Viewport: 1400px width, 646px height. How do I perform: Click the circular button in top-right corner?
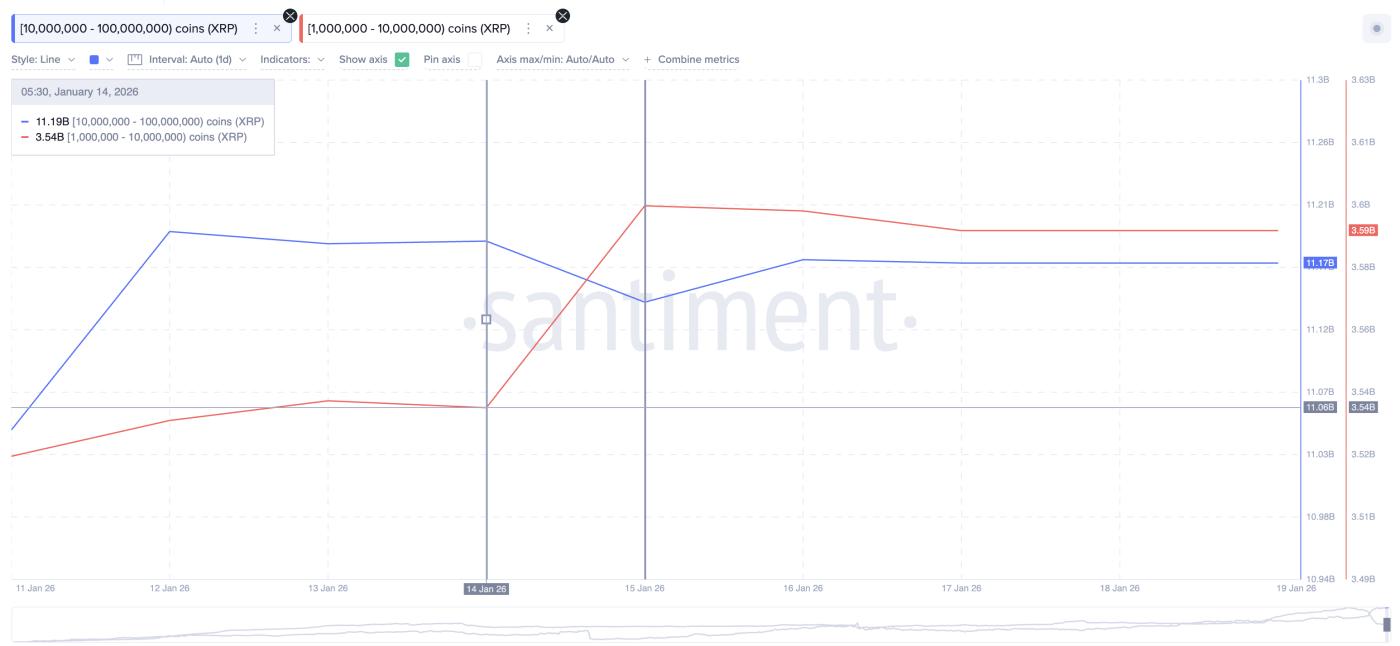[1378, 26]
